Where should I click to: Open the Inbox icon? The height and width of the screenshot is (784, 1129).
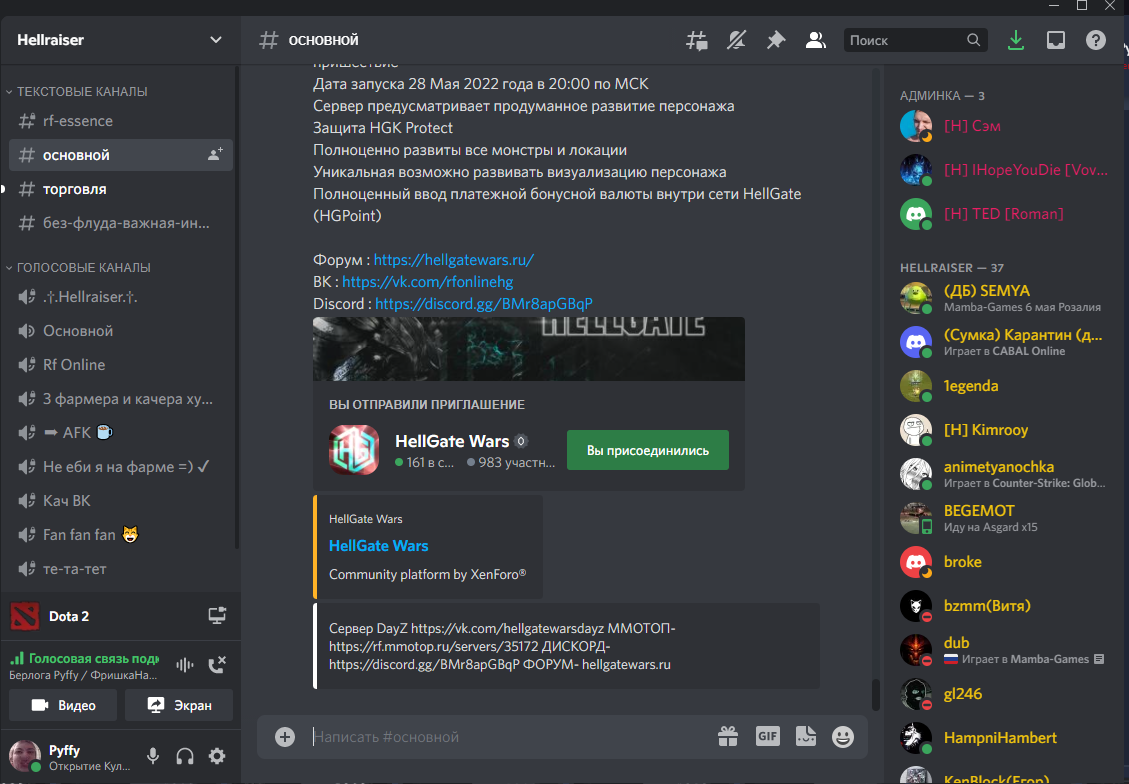tap(1056, 40)
